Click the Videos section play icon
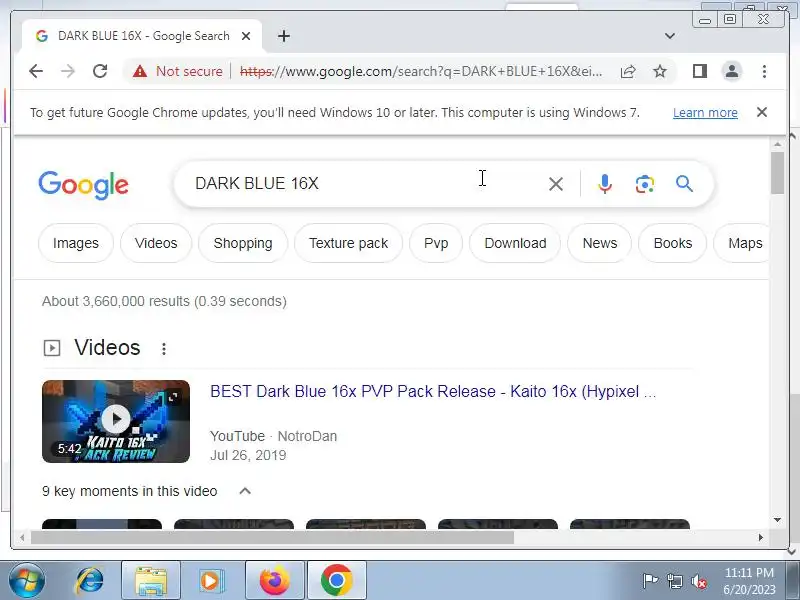 tap(52, 348)
